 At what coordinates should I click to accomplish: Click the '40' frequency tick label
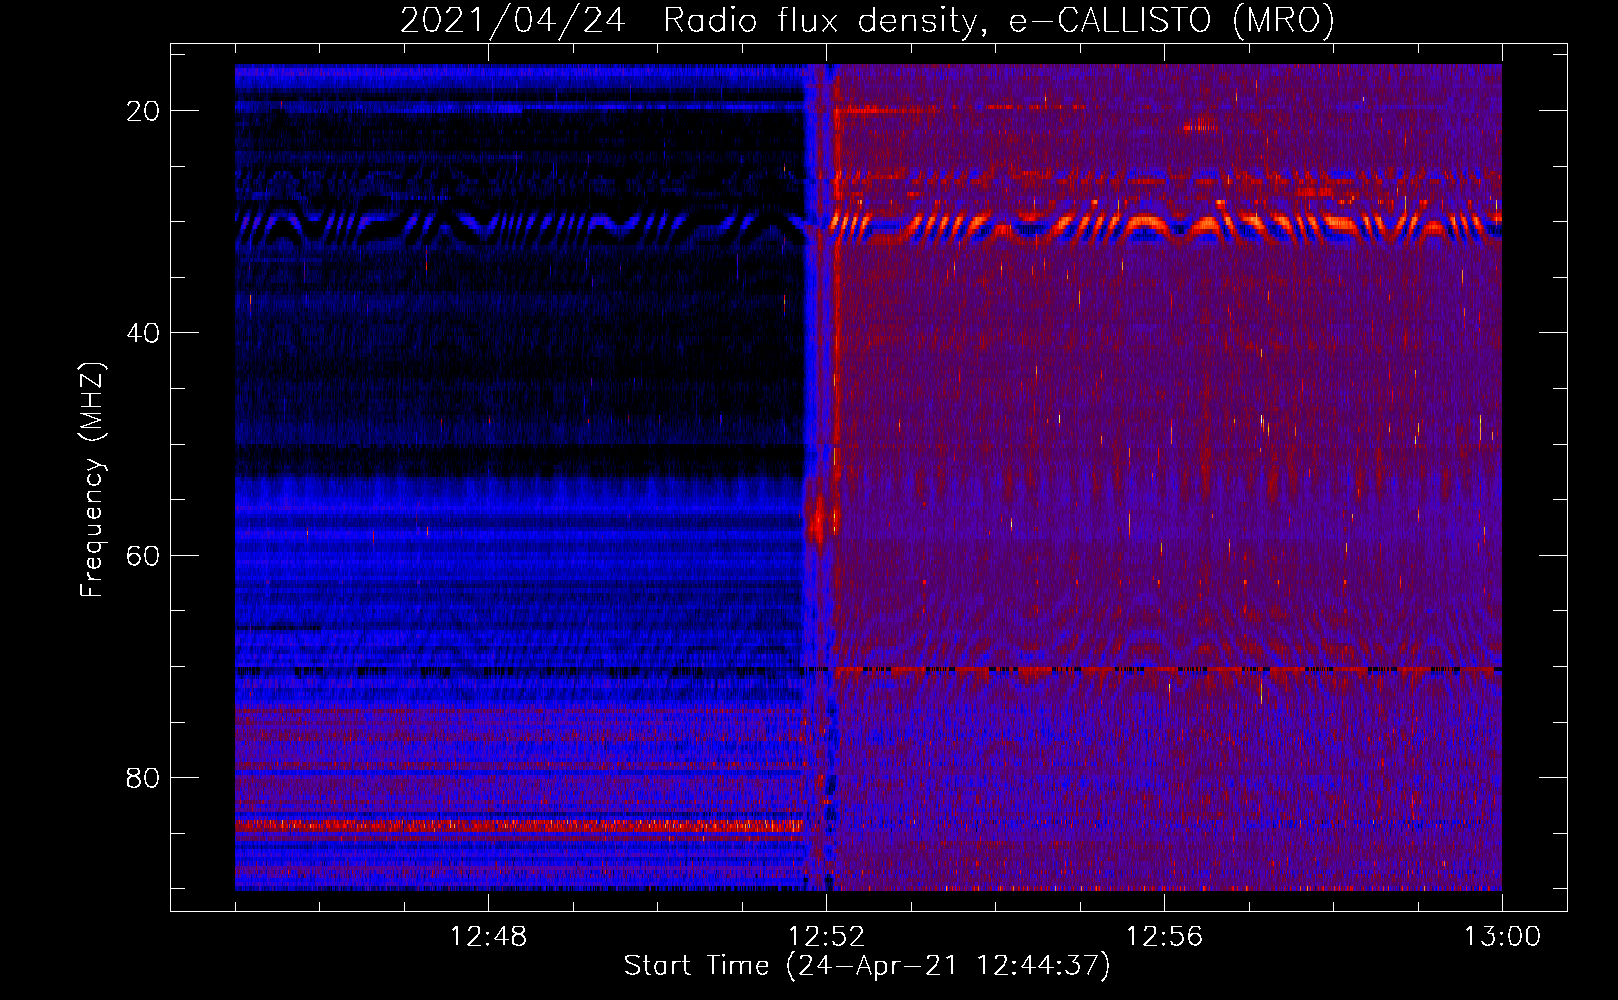click(x=143, y=333)
